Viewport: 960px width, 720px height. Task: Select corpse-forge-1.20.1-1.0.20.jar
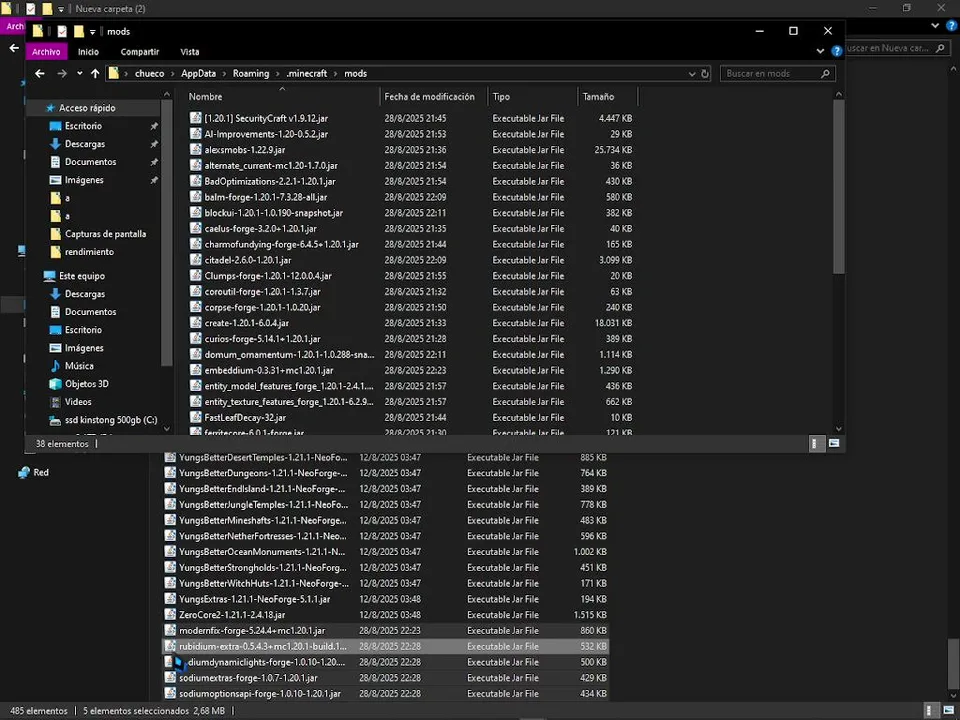(x=262, y=307)
